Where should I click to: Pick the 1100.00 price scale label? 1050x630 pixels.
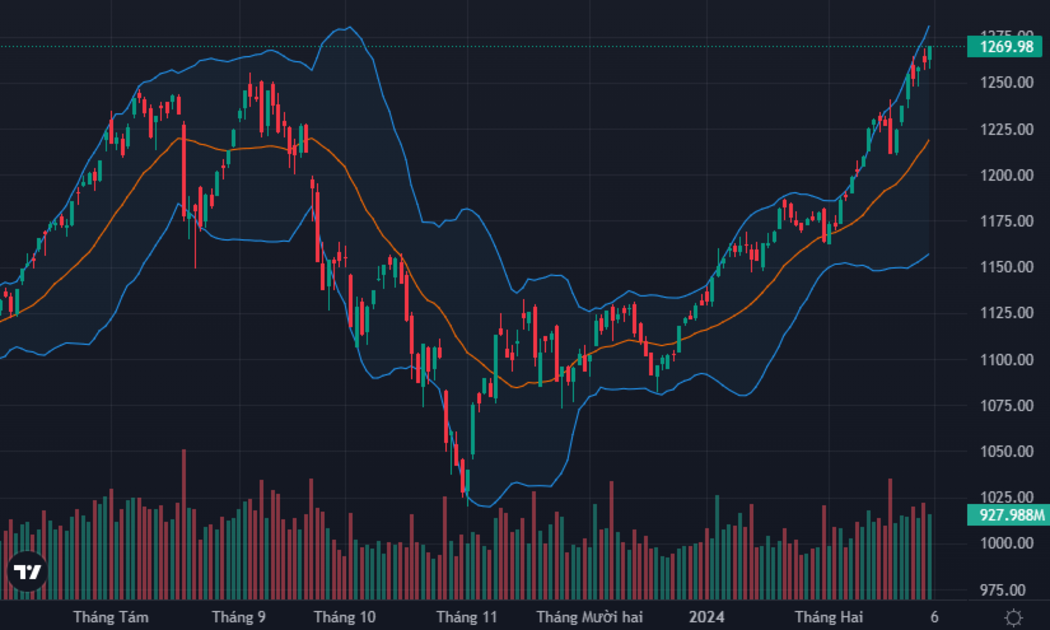pos(1006,360)
